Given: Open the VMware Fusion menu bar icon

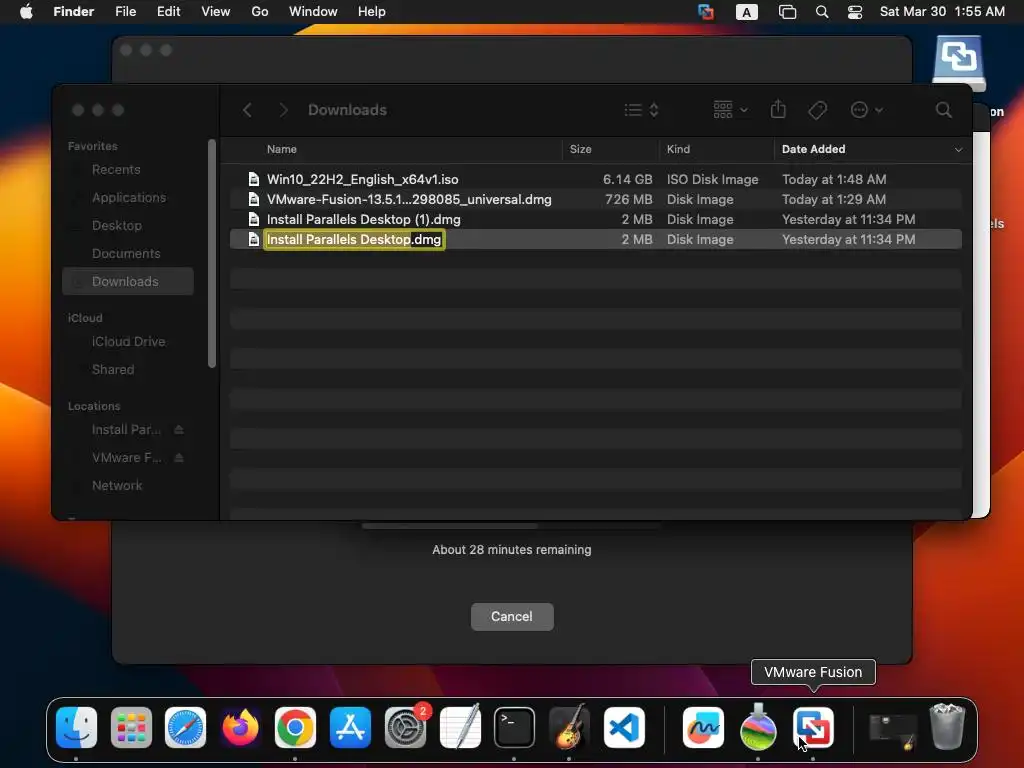Looking at the screenshot, I should (705, 12).
